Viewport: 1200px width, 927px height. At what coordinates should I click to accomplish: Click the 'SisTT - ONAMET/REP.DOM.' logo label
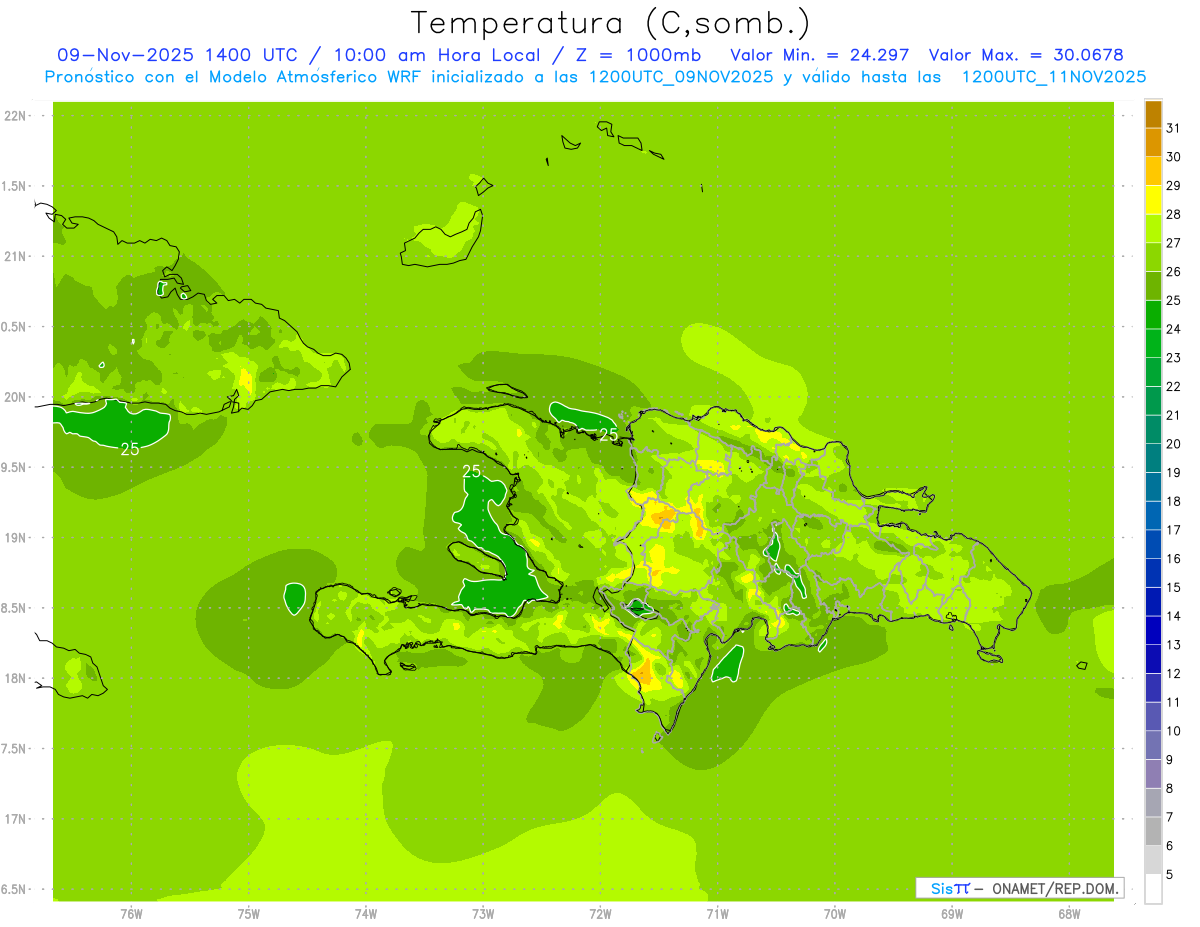(1020, 888)
